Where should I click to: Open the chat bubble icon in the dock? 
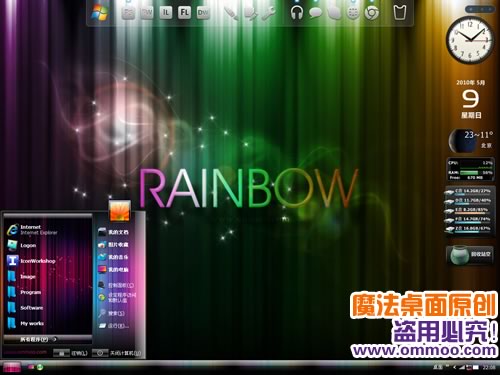pos(315,13)
